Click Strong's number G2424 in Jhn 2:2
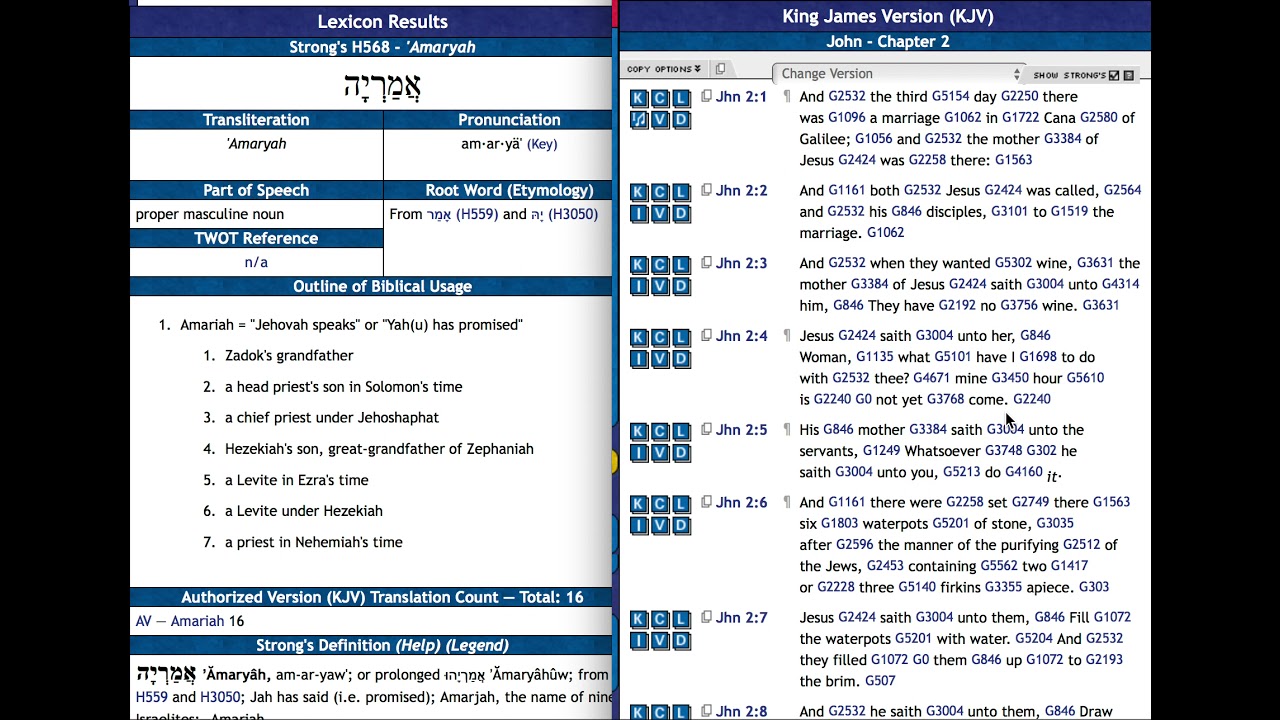This screenshot has height=720, width=1280. coord(1003,190)
